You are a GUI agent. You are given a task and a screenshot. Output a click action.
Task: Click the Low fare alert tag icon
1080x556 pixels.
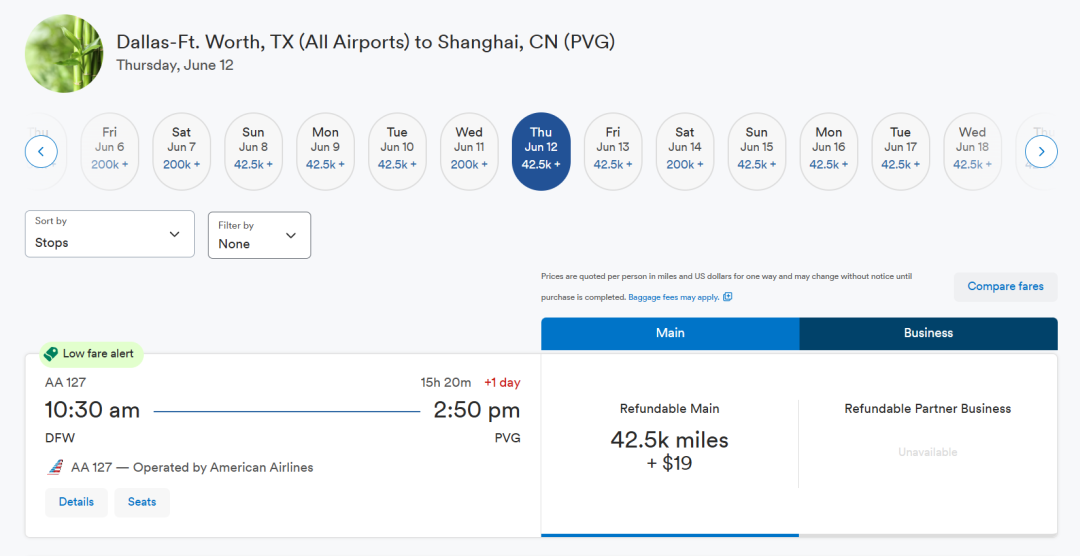[x=50, y=353]
